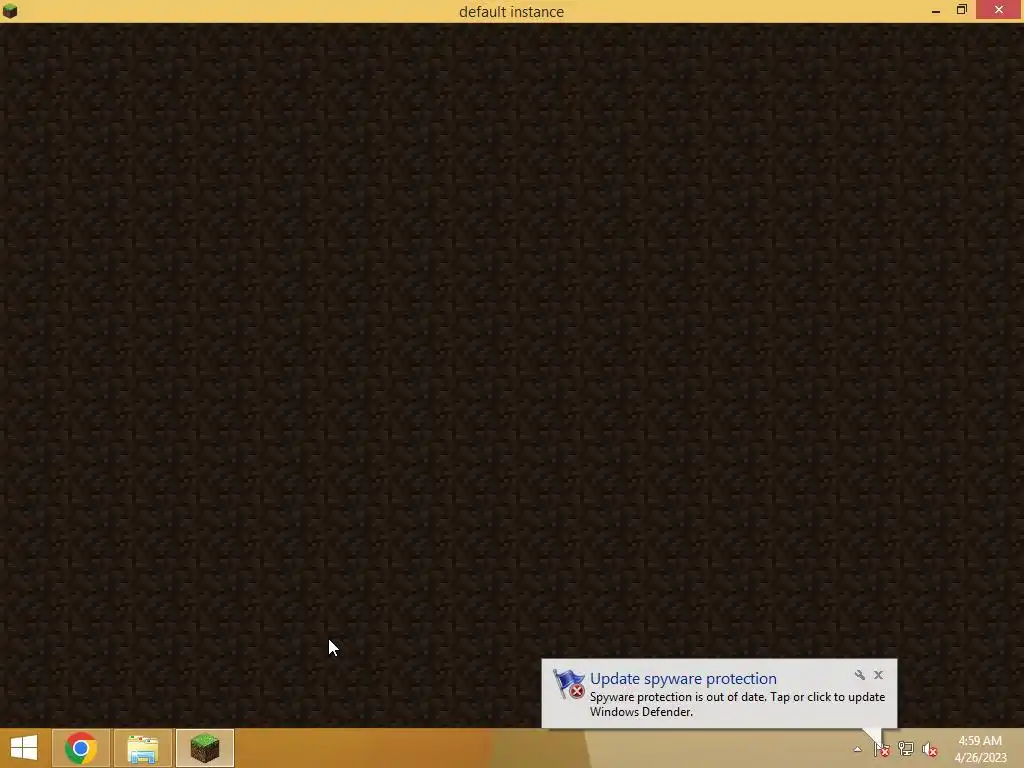Show hidden tray icons arrow
The image size is (1024, 768).
(x=857, y=749)
